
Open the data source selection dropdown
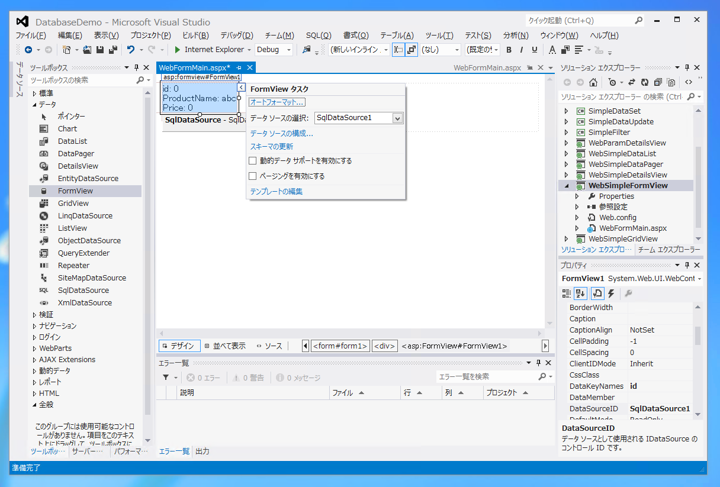pos(398,118)
